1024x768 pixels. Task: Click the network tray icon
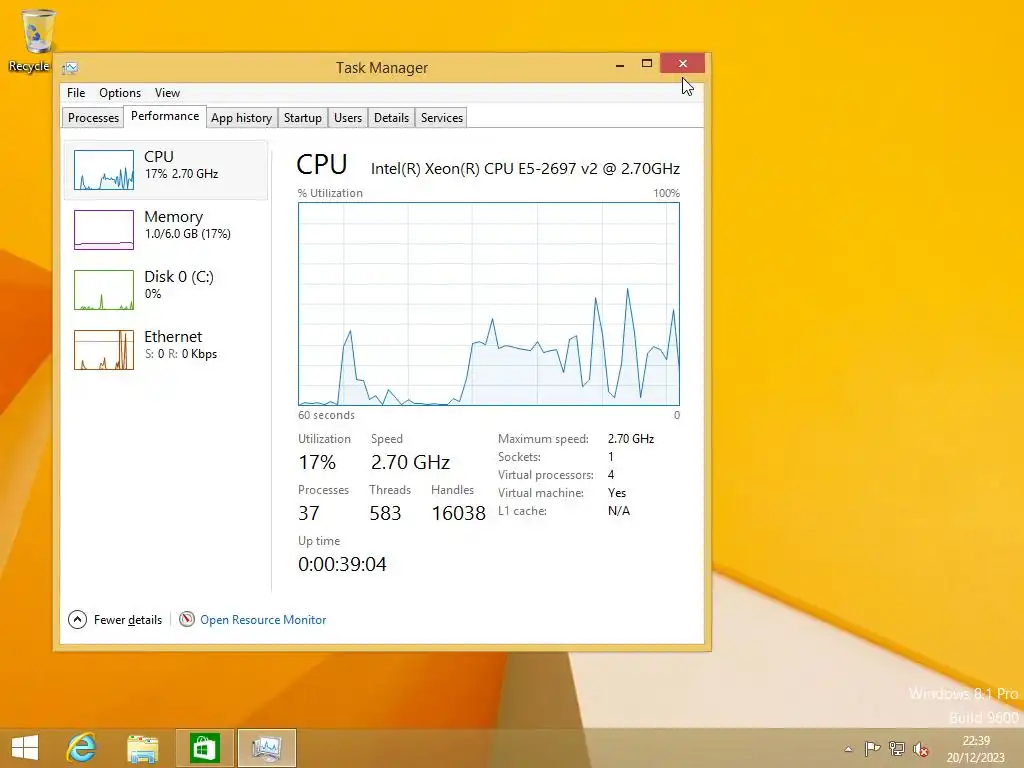[x=897, y=749]
